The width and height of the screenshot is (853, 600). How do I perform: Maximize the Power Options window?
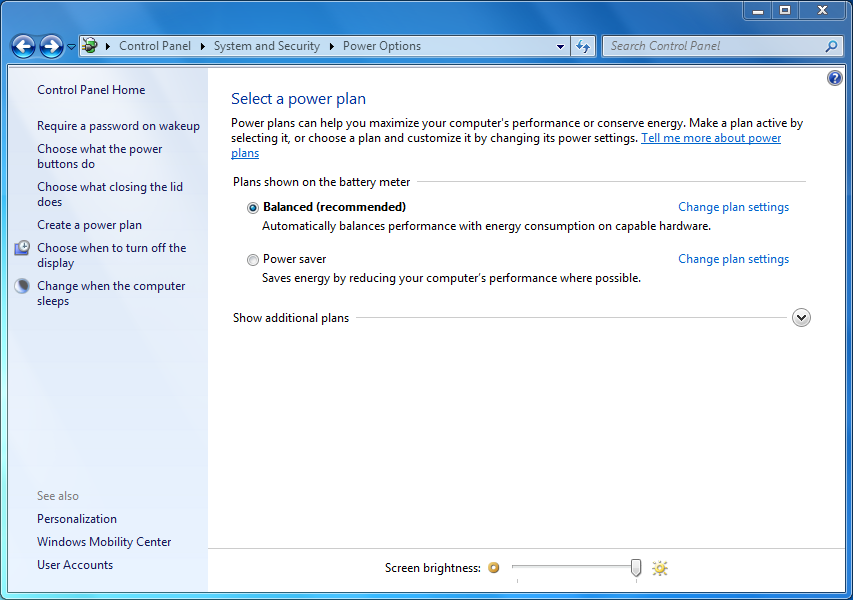click(785, 10)
